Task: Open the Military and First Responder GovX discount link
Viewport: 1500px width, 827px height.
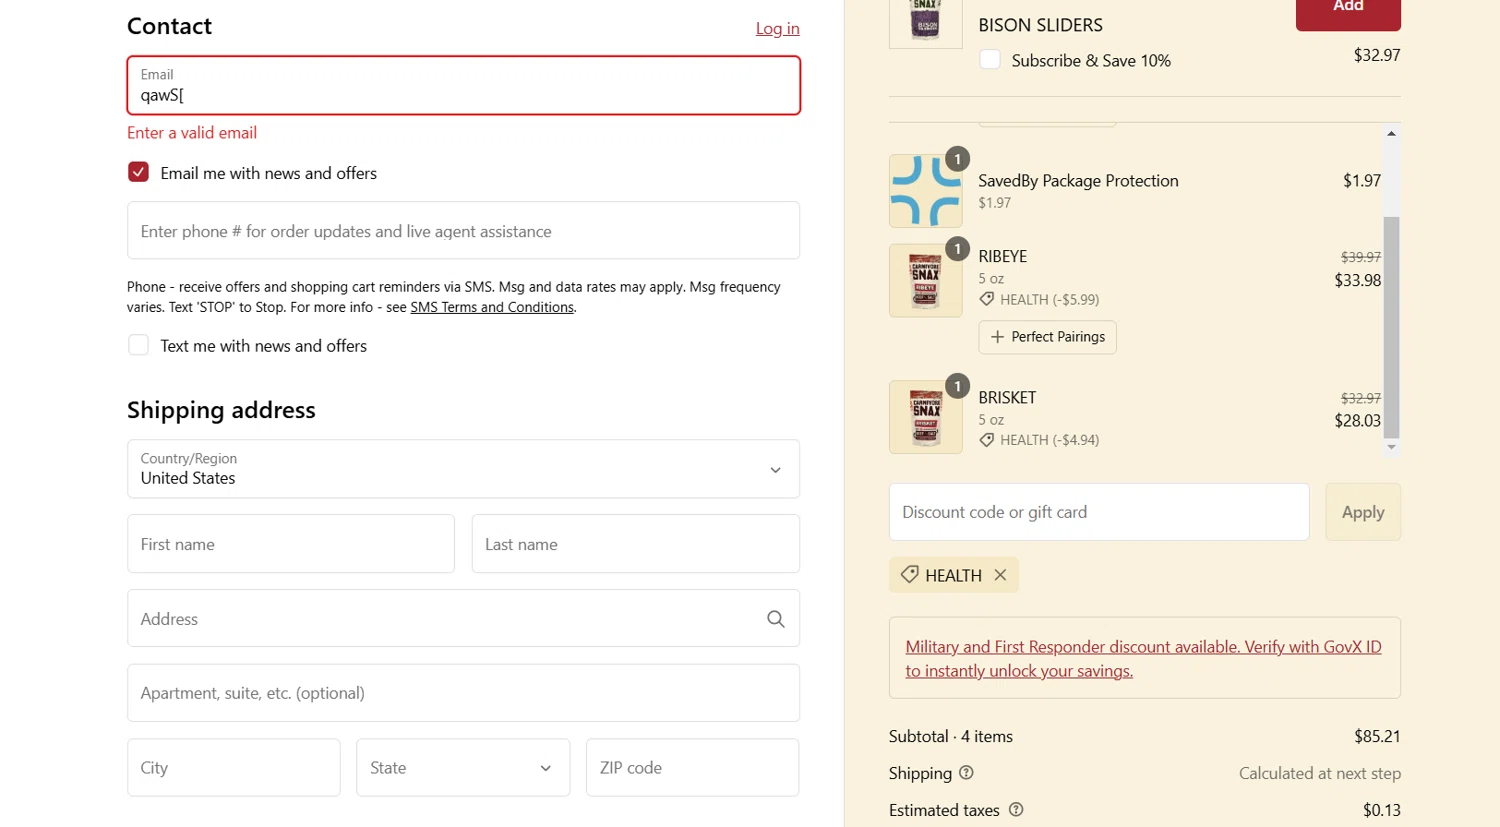Action: [1143, 659]
